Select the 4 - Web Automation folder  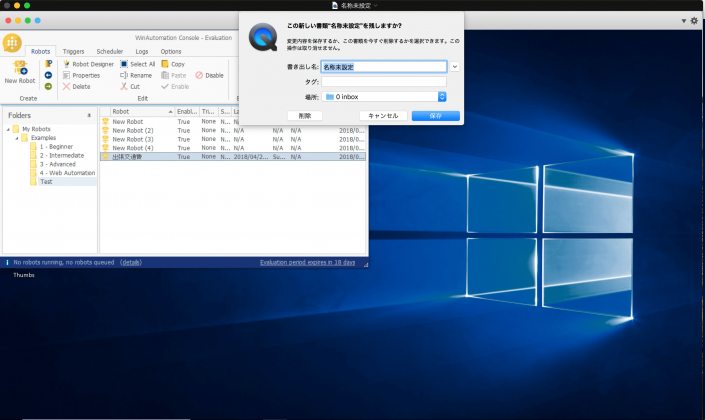click(67, 173)
